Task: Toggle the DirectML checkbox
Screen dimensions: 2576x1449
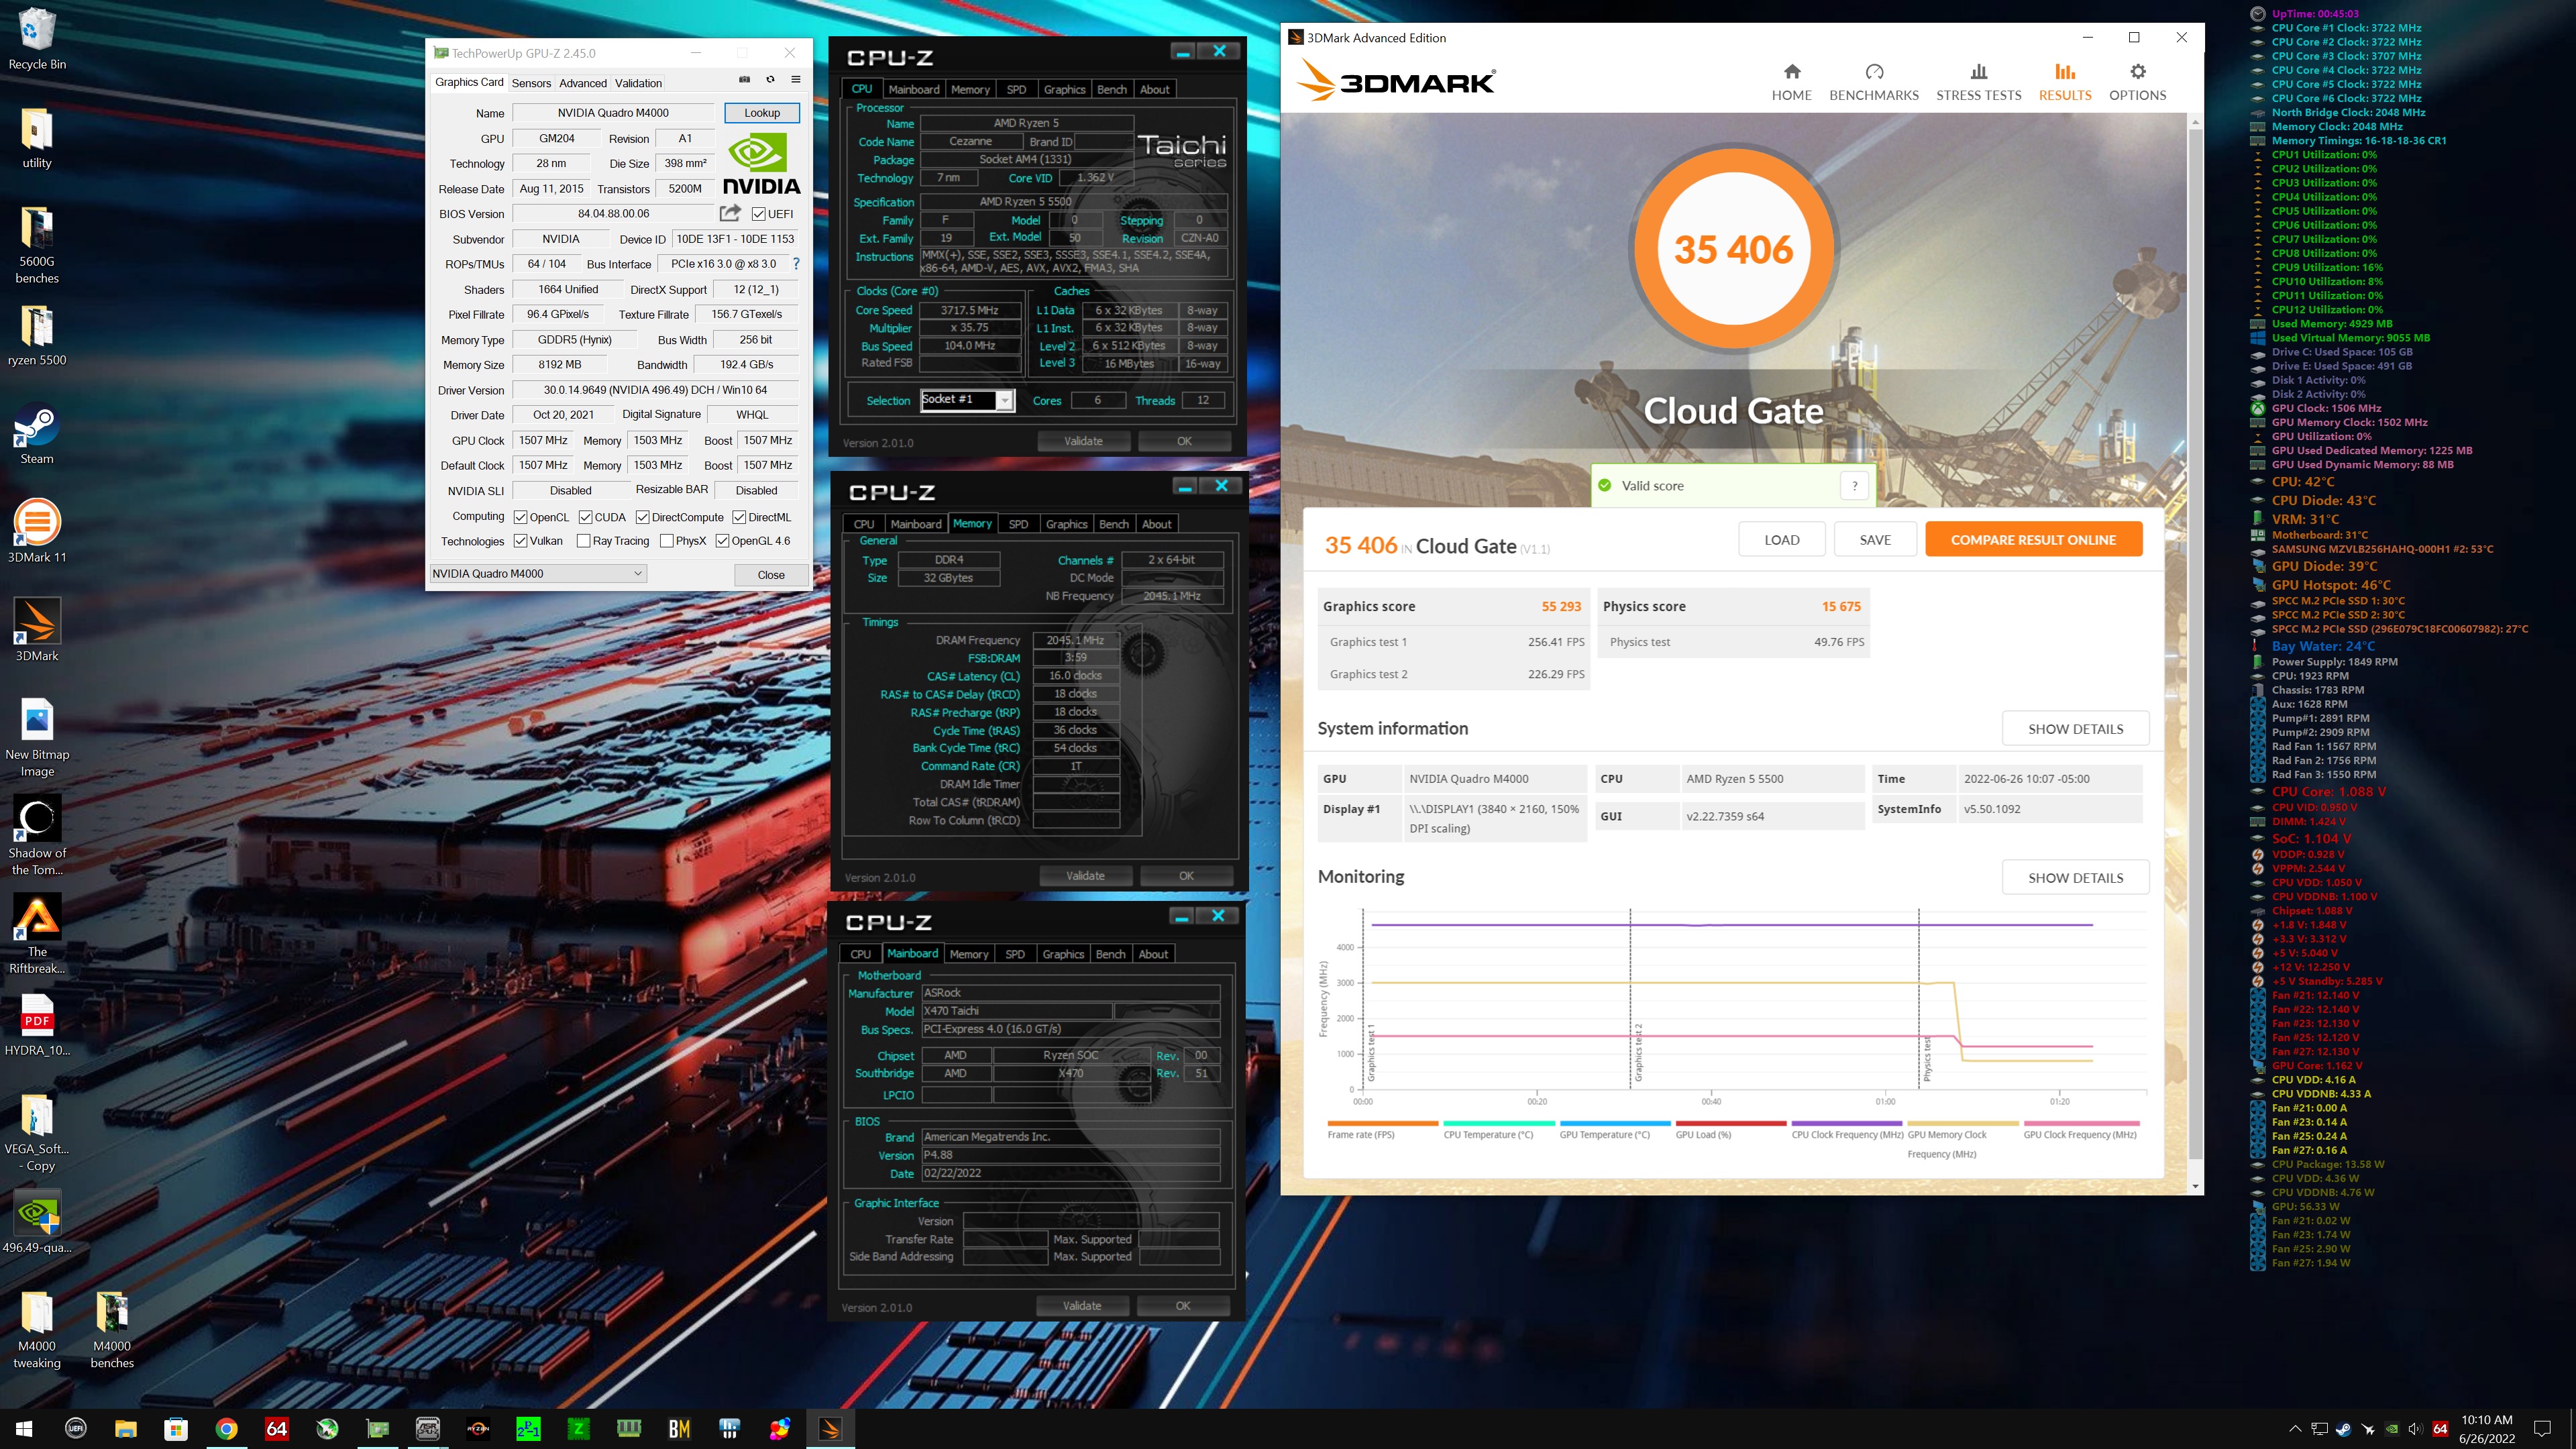Action: pyautogui.click(x=739, y=517)
